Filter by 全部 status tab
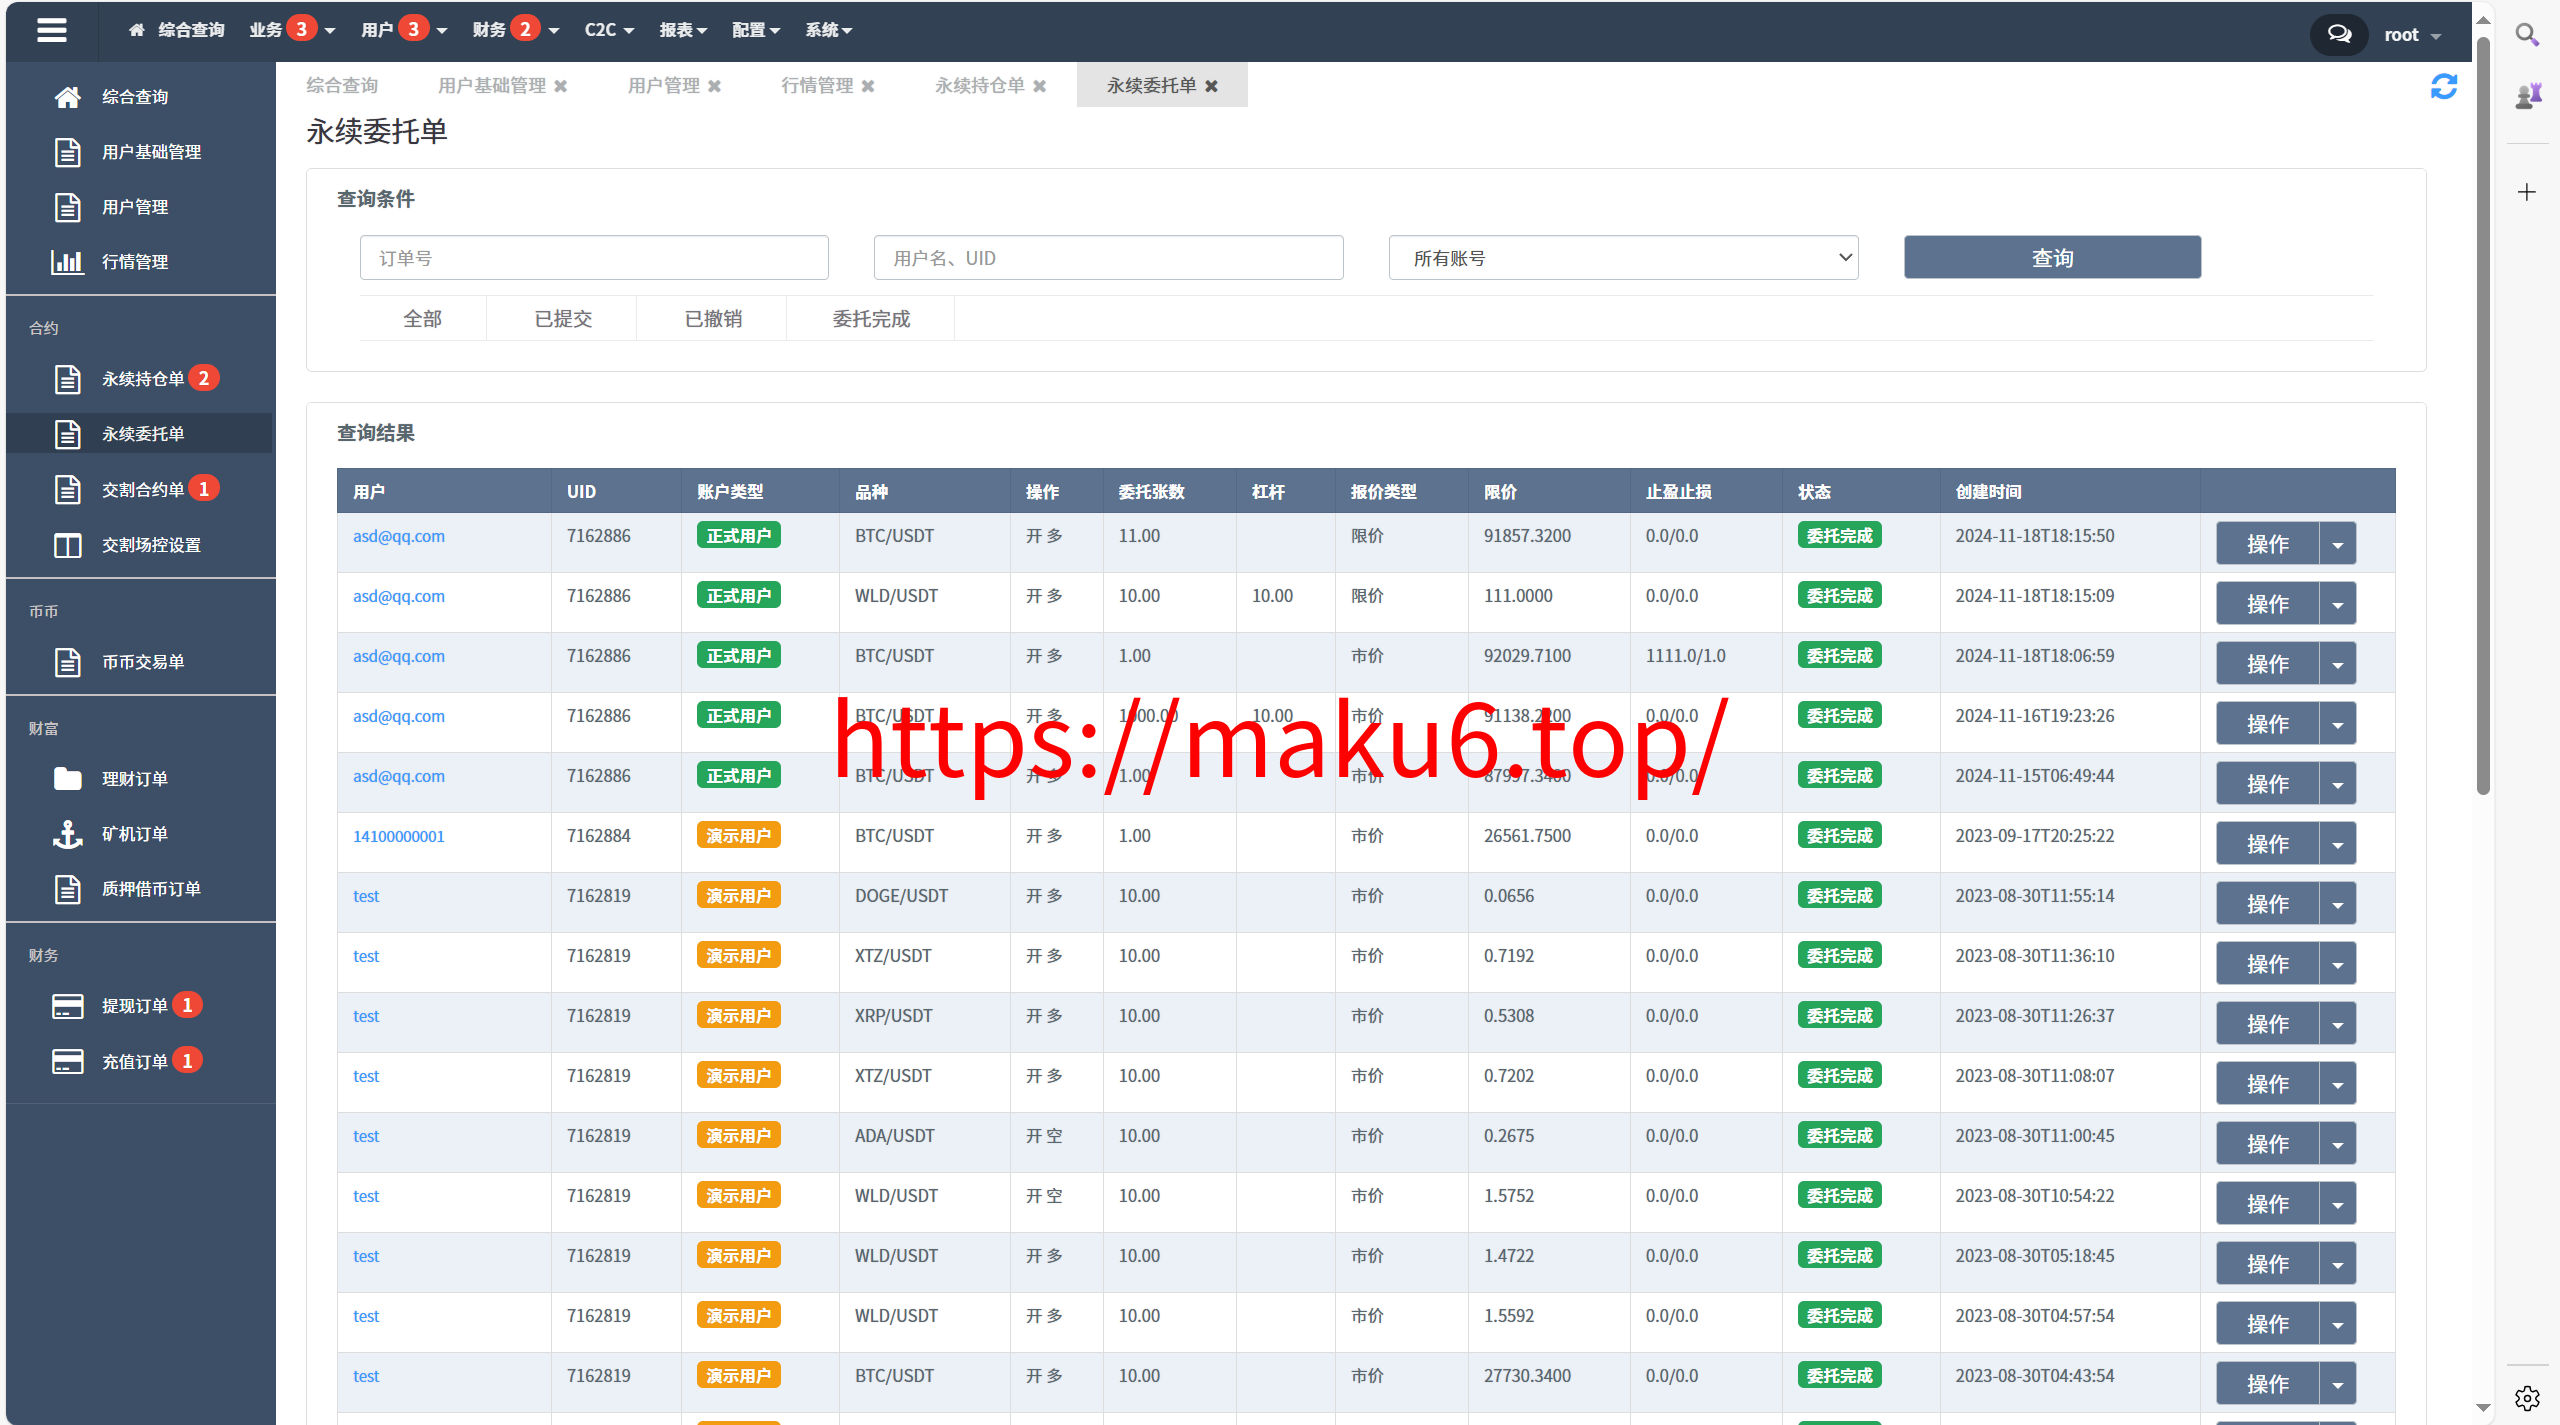Viewport: 2560px width, 1425px height. coord(422,319)
